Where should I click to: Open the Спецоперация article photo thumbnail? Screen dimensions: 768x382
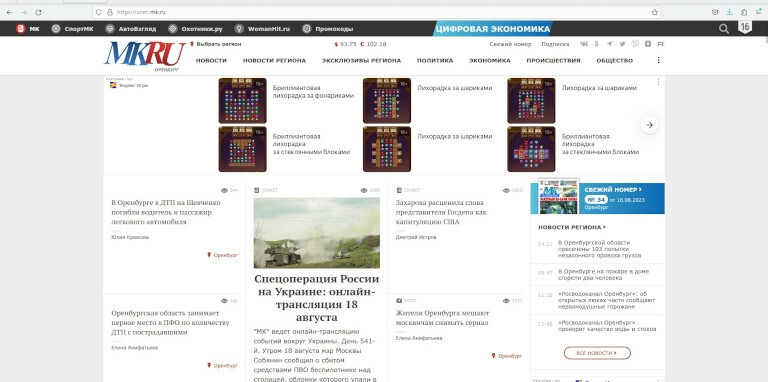point(316,233)
